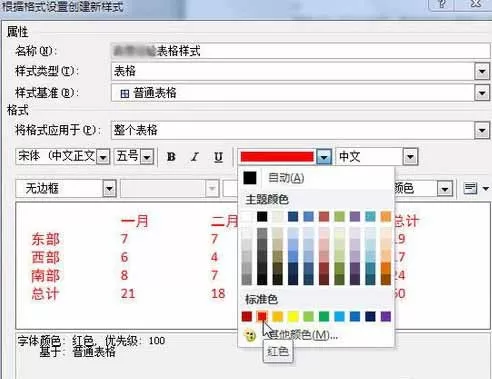Screen dimensions: 492x379
Task: Click 一月 header in preview table
Action: pyautogui.click(x=135, y=221)
